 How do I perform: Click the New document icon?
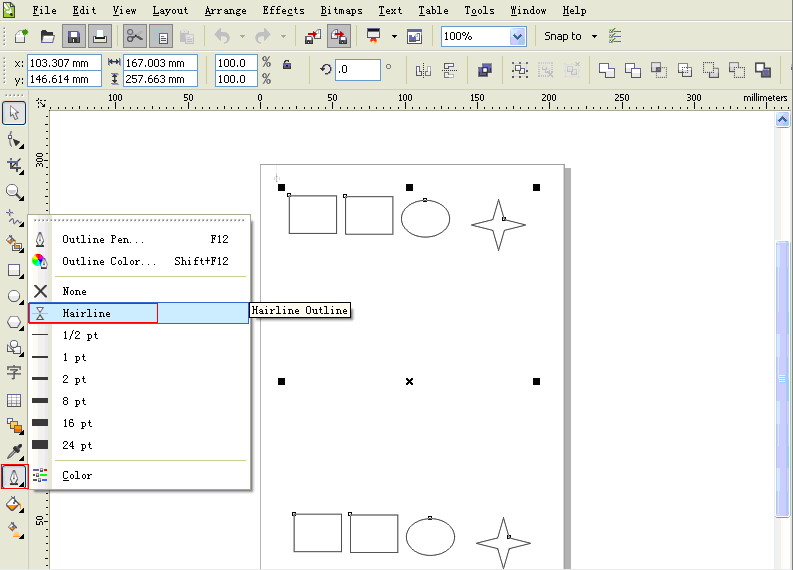click(21, 36)
